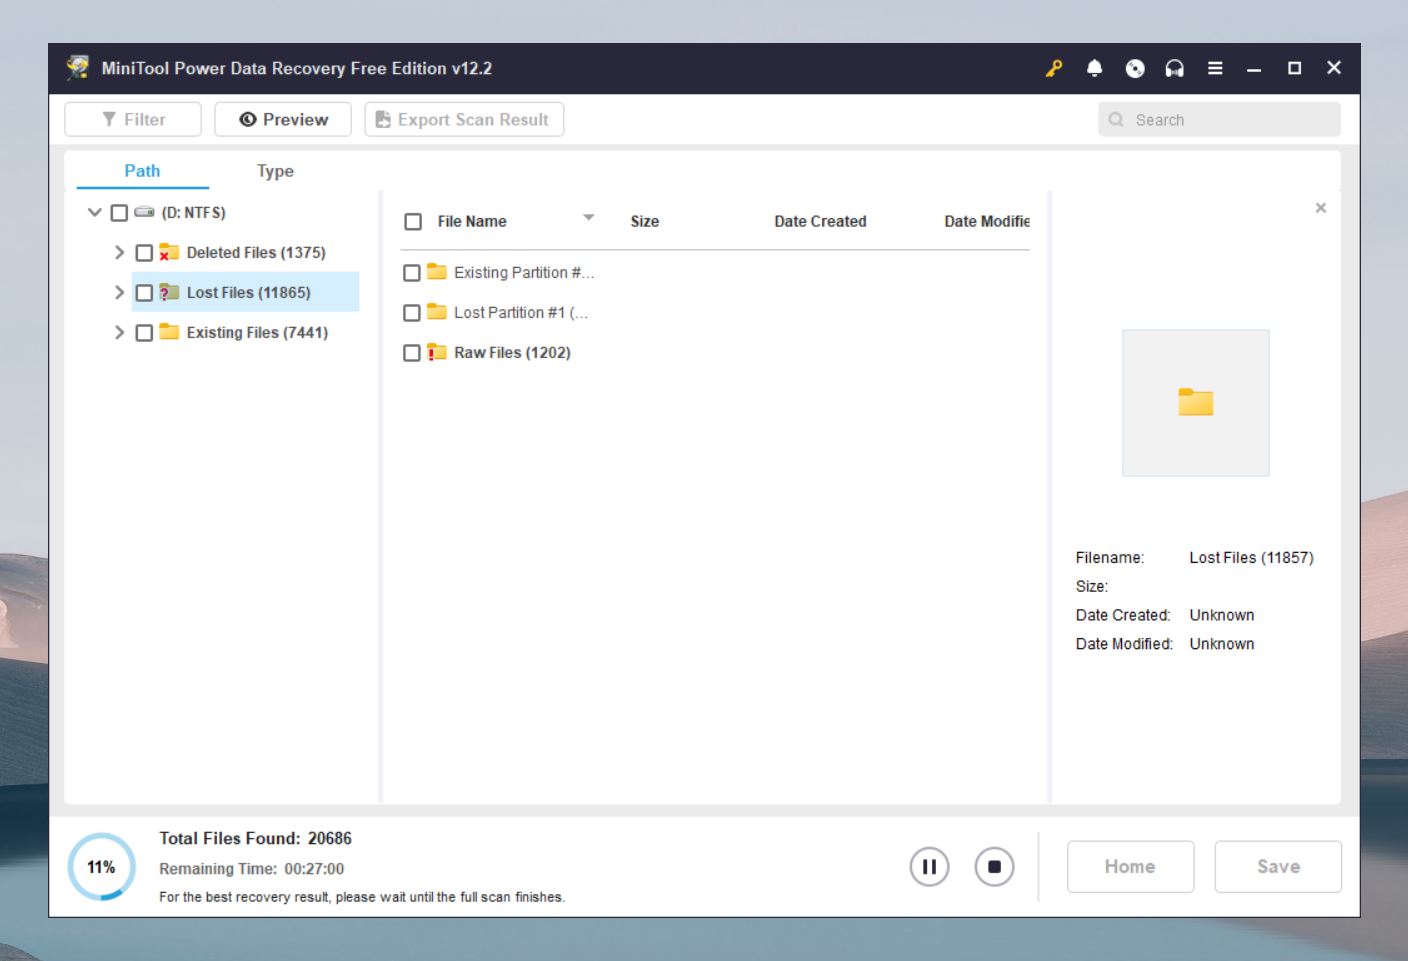The image size is (1408, 961).
Task: Tick the D: NTFS drive checkbox
Action: click(x=119, y=213)
